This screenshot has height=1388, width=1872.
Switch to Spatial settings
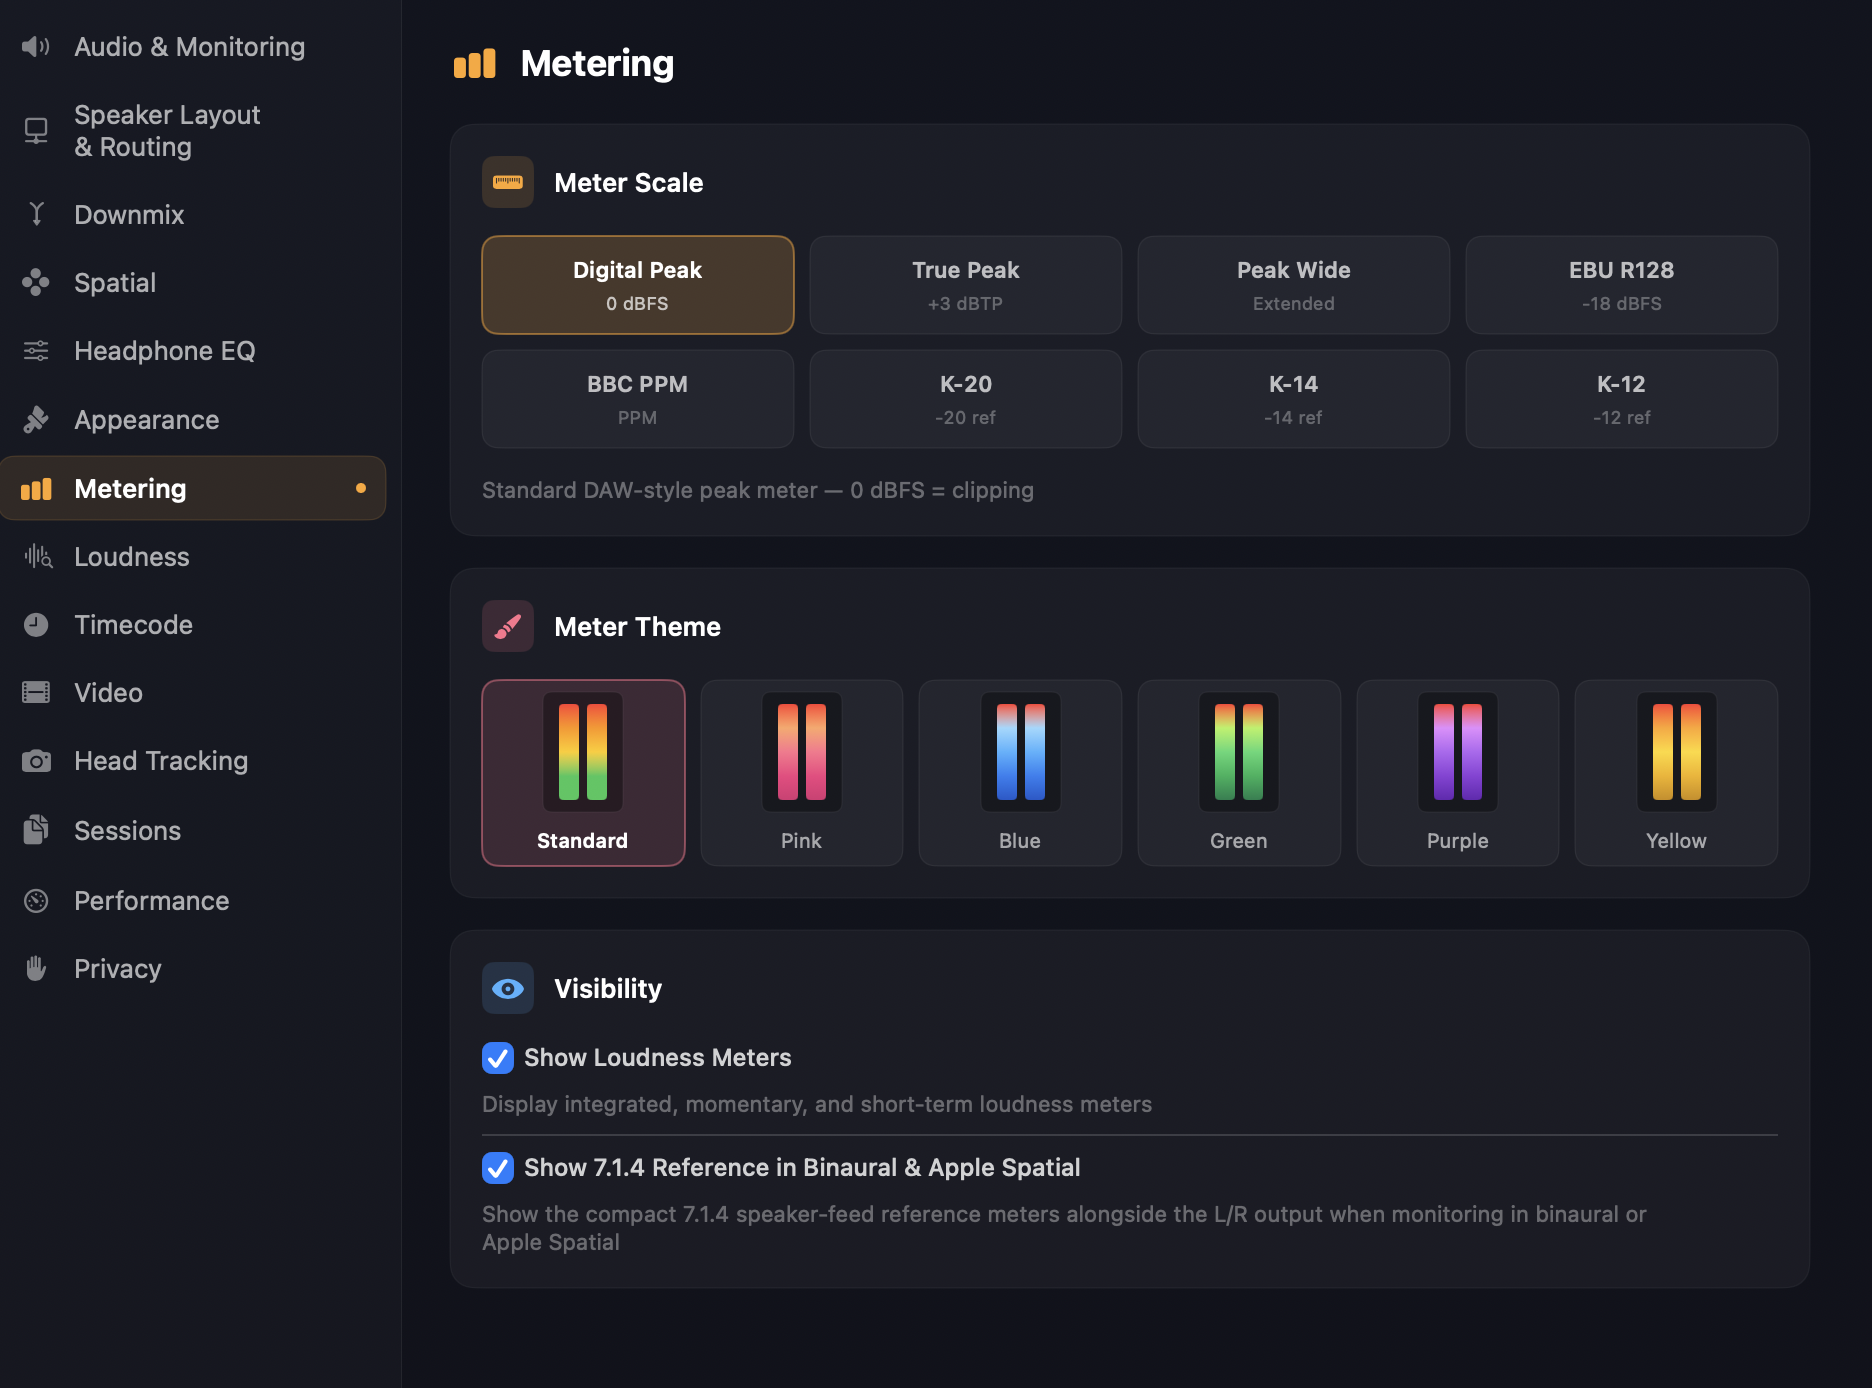click(x=193, y=283)
